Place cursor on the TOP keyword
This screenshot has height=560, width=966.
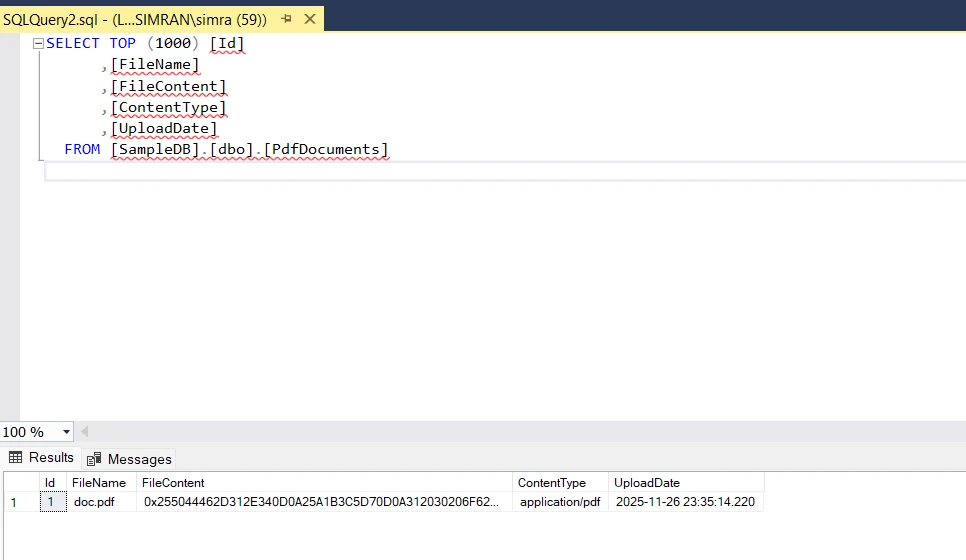(123, 43)
